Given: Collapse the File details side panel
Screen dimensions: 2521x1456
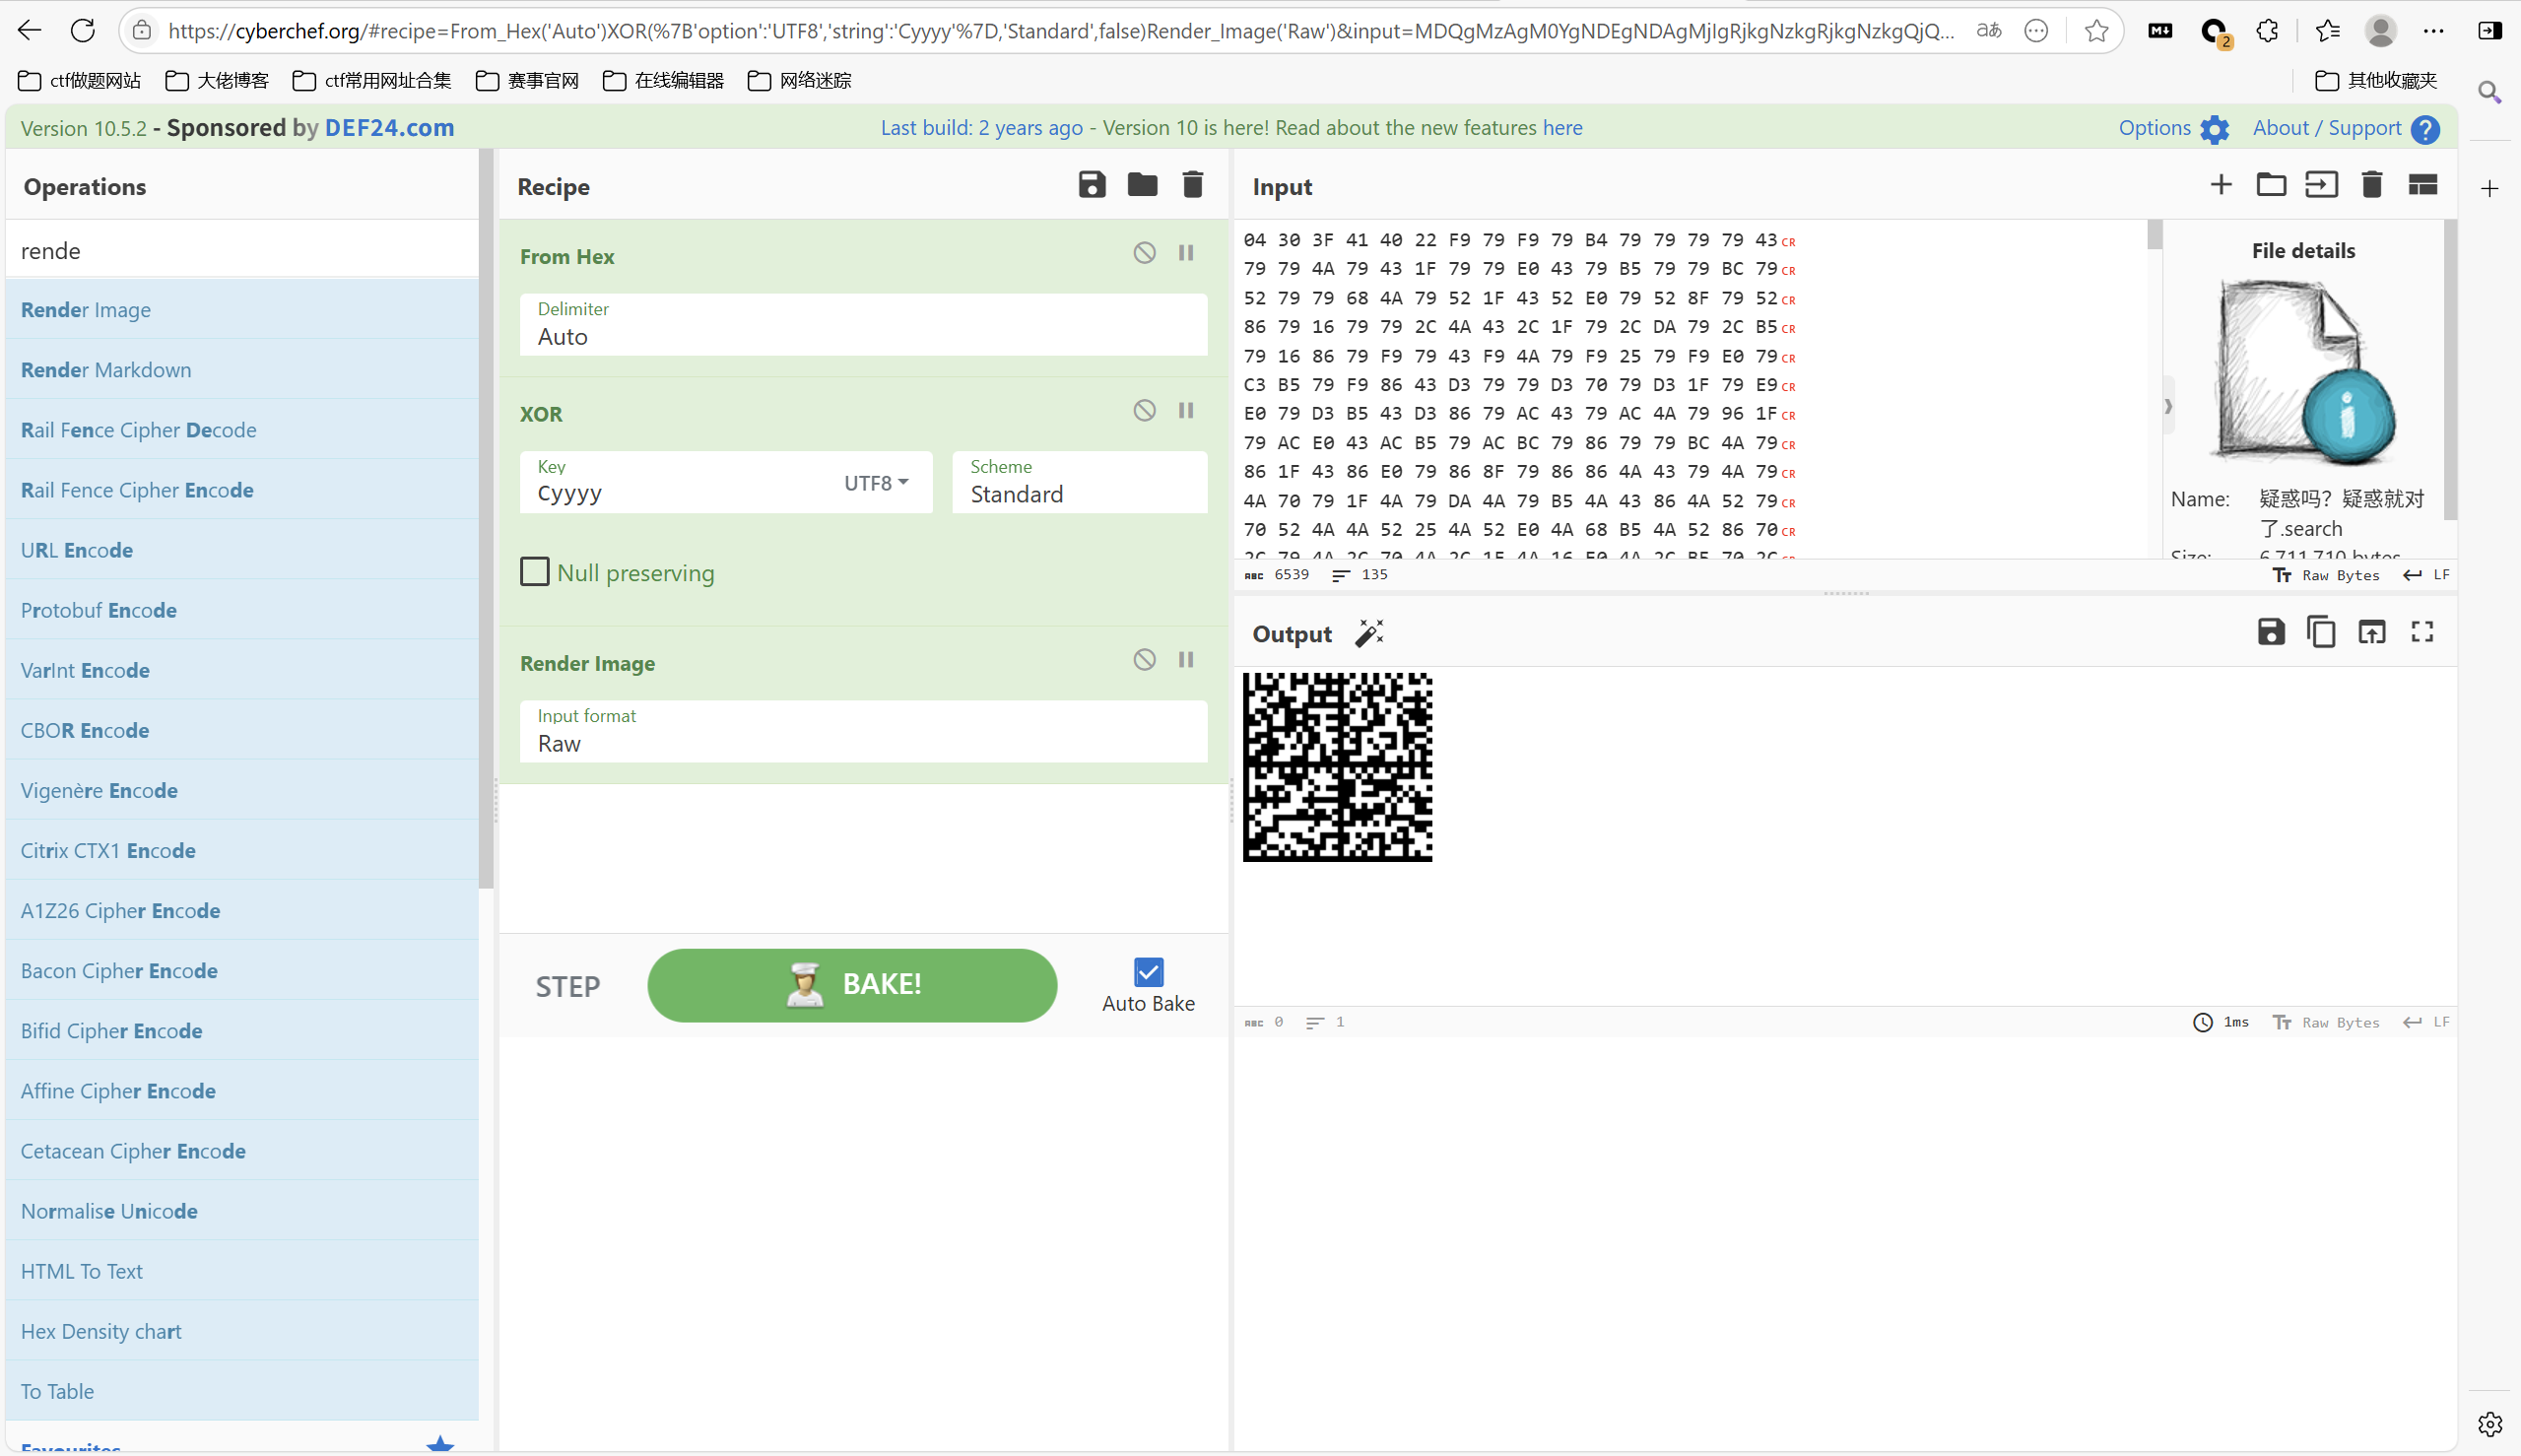Looking at the screenshot, I should coord(2168,406).
